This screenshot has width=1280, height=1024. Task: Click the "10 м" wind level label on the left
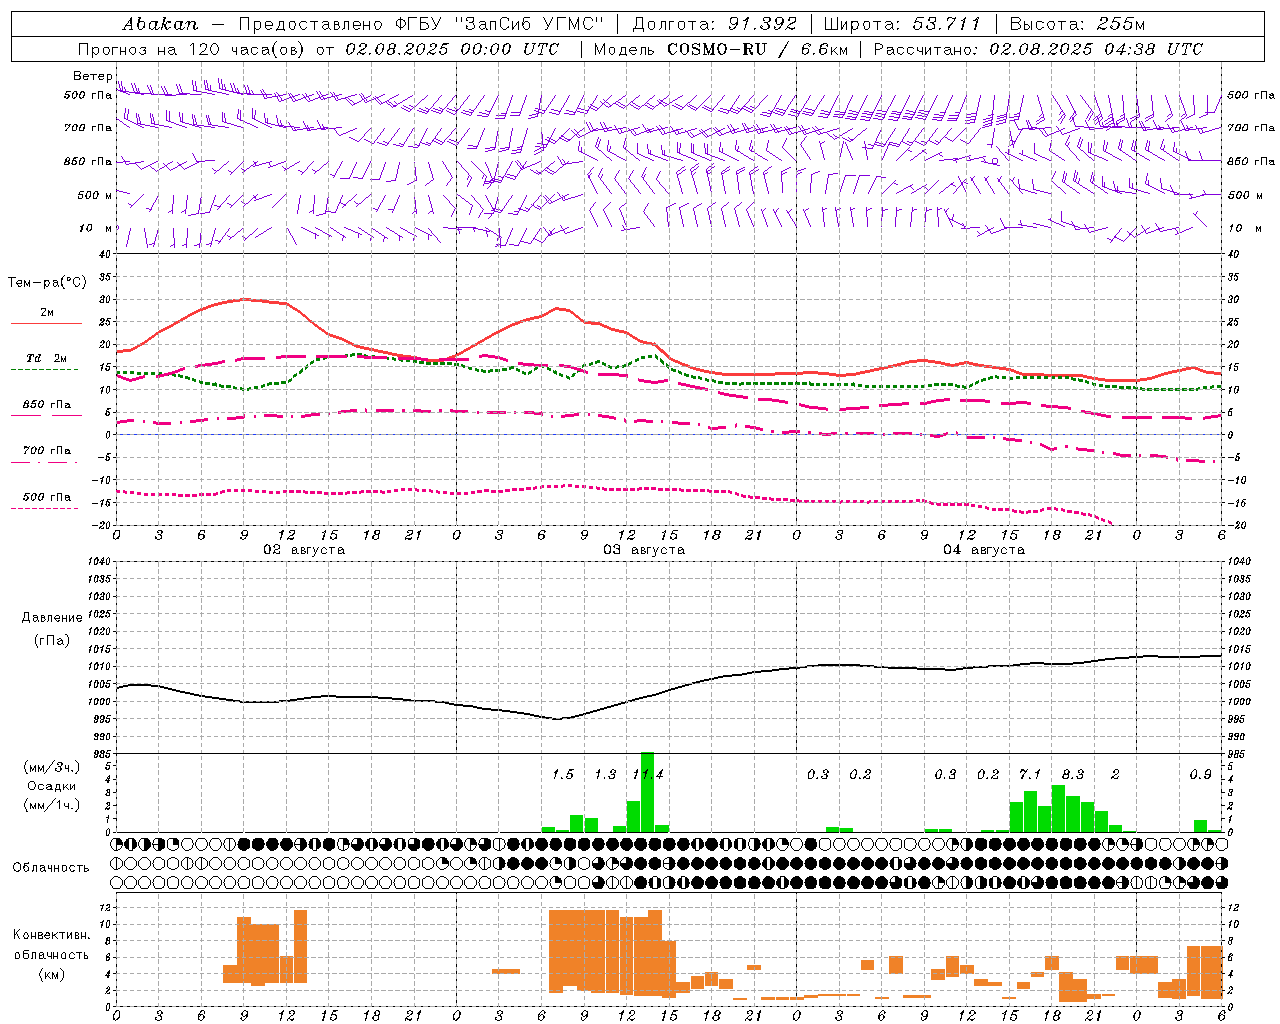click(x=94, y=229)
